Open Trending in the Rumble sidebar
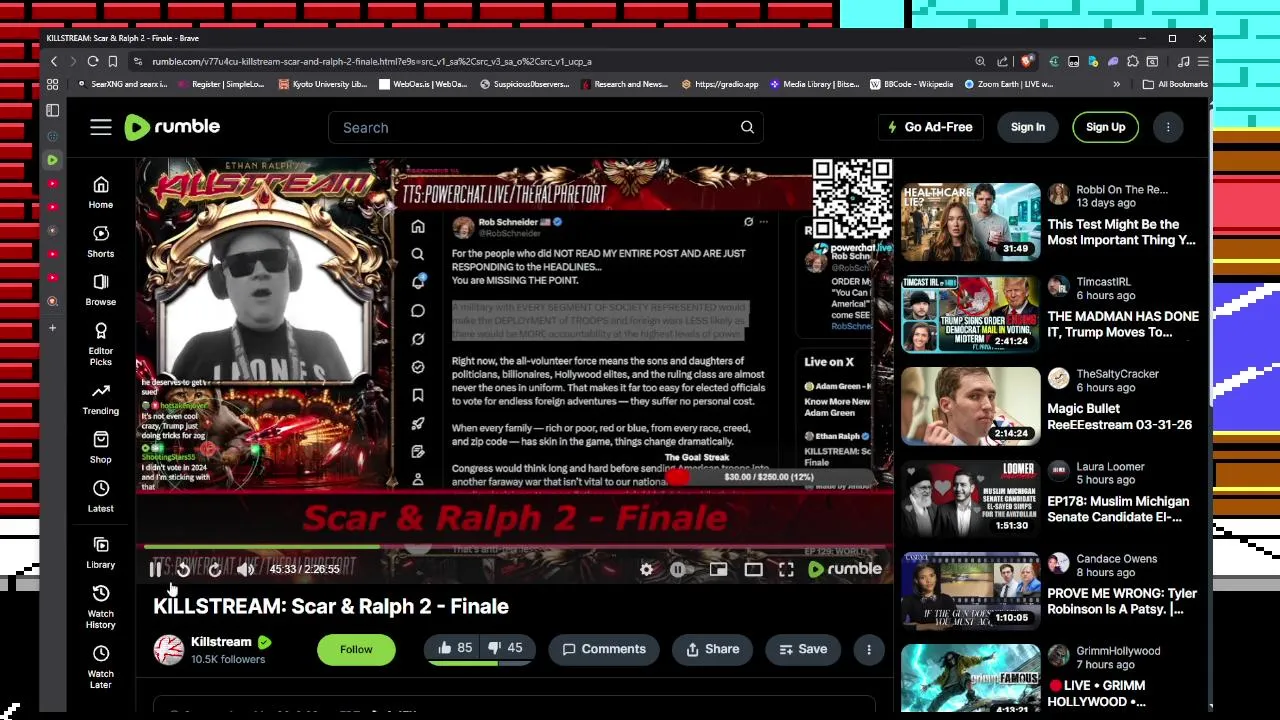 [100, 398]
